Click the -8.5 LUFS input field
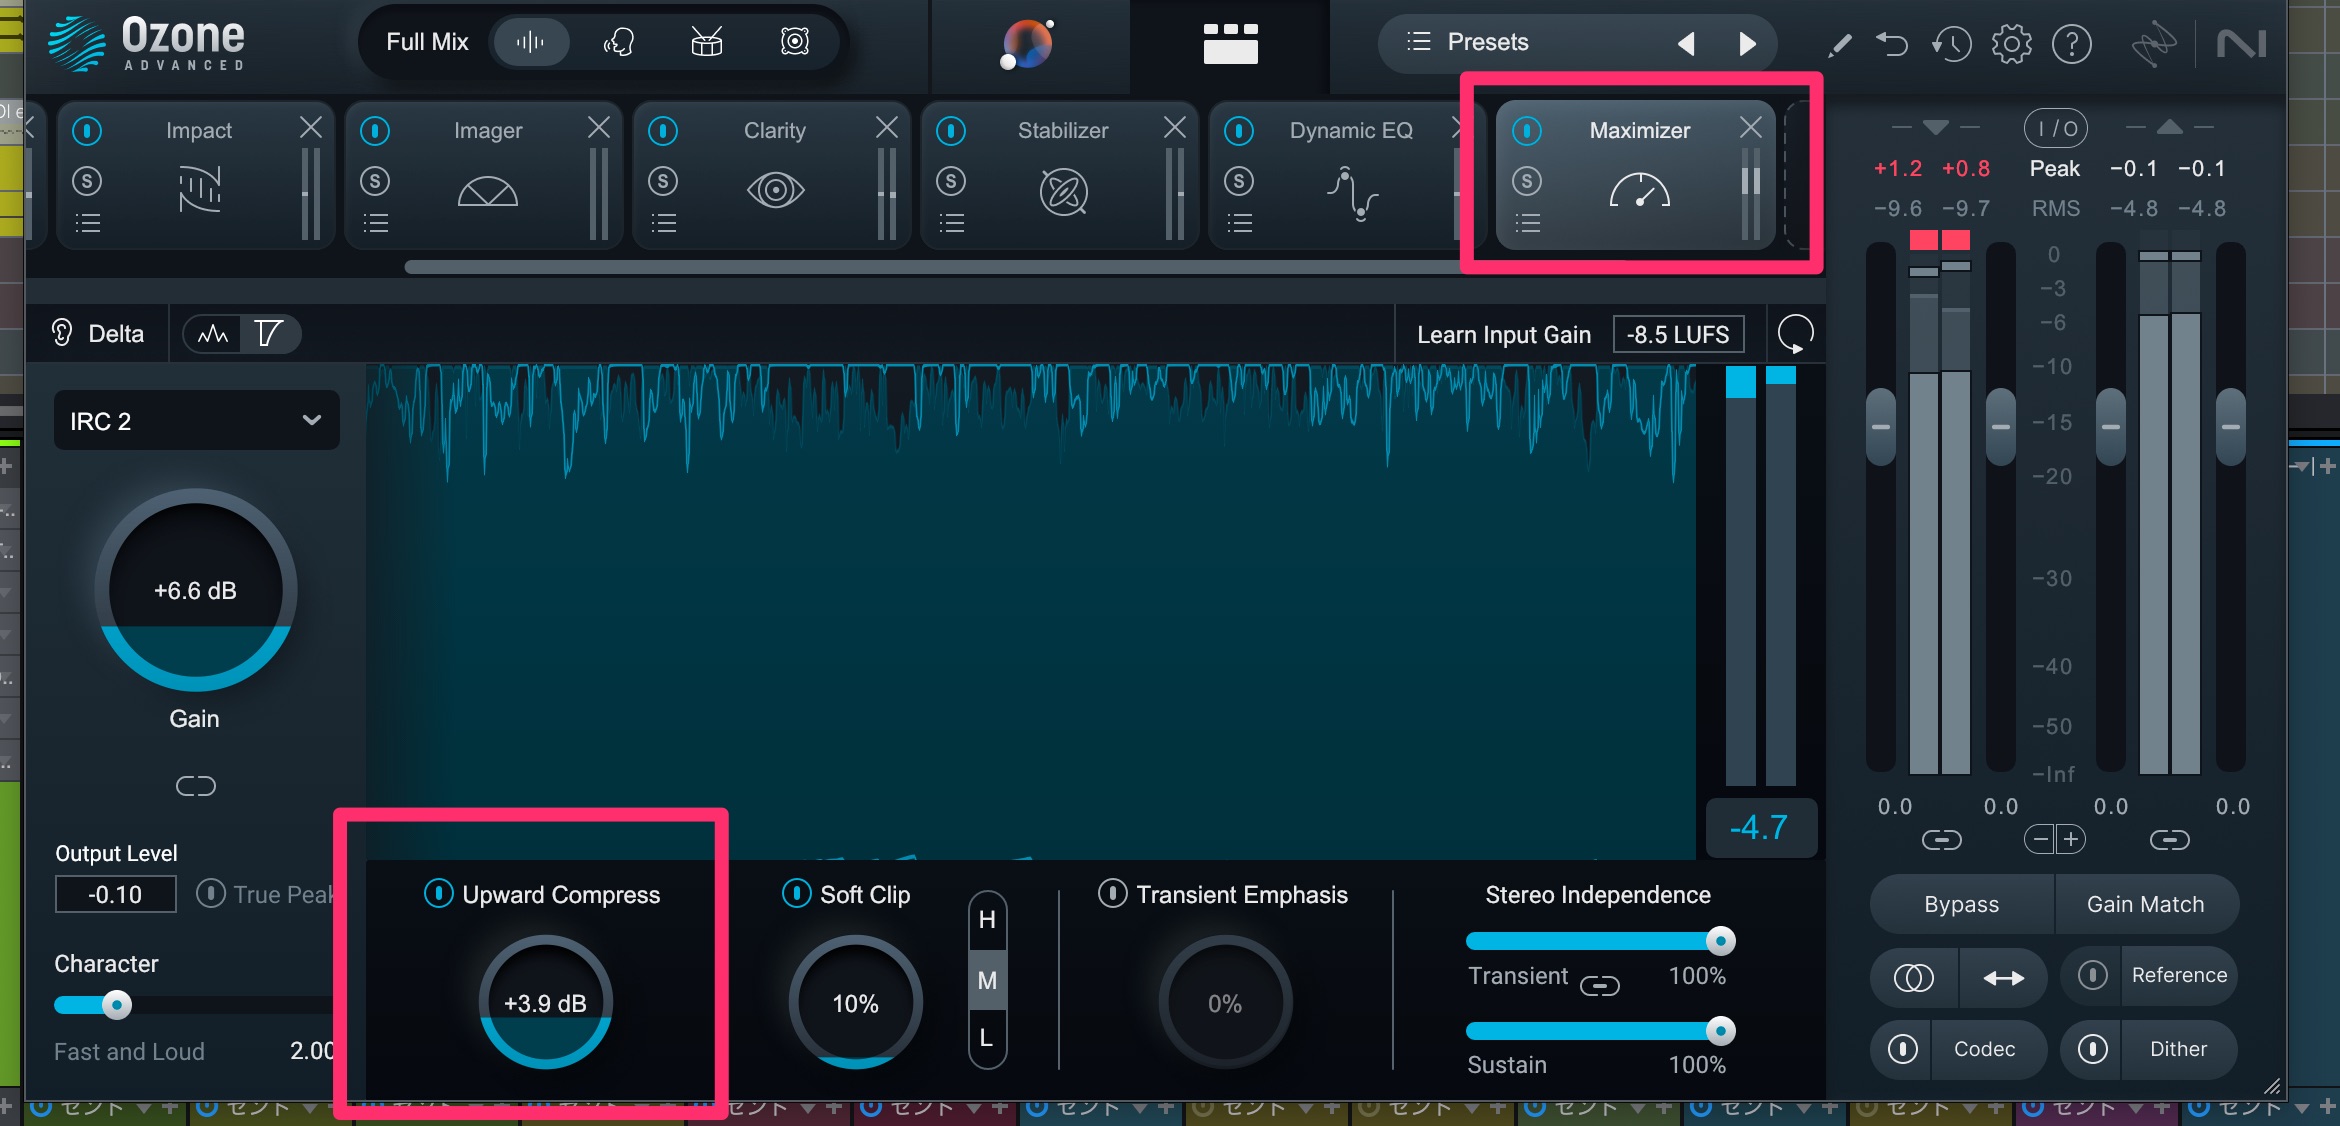The width and height of the screenshot is (2340, 1126). coord(1678,334)
